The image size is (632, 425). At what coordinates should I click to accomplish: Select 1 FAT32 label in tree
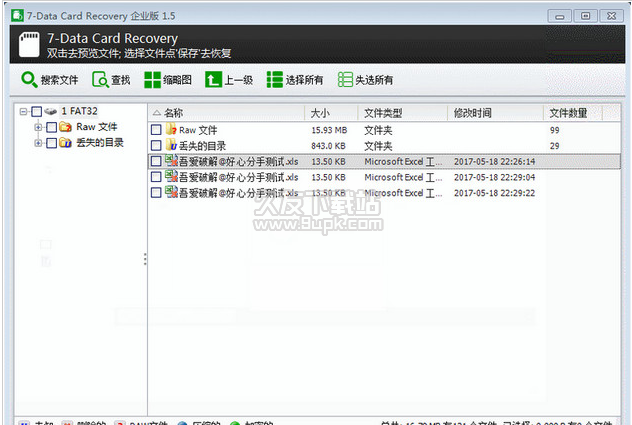coord(79,111)
